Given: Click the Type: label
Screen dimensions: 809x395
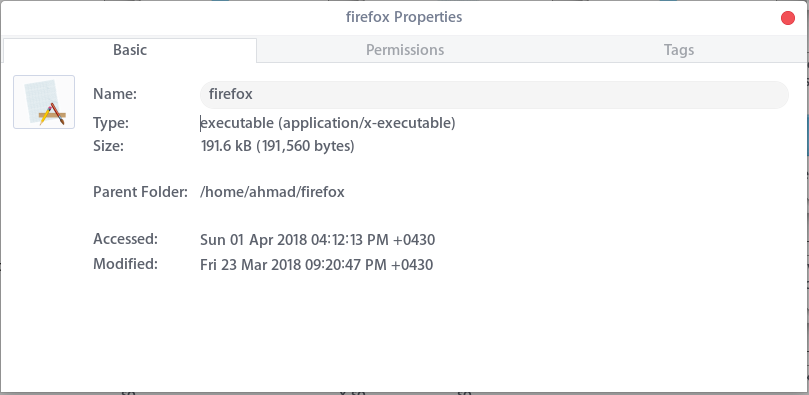Looking at the screenshot, I should pyautogui.click(x=111, y=123).
